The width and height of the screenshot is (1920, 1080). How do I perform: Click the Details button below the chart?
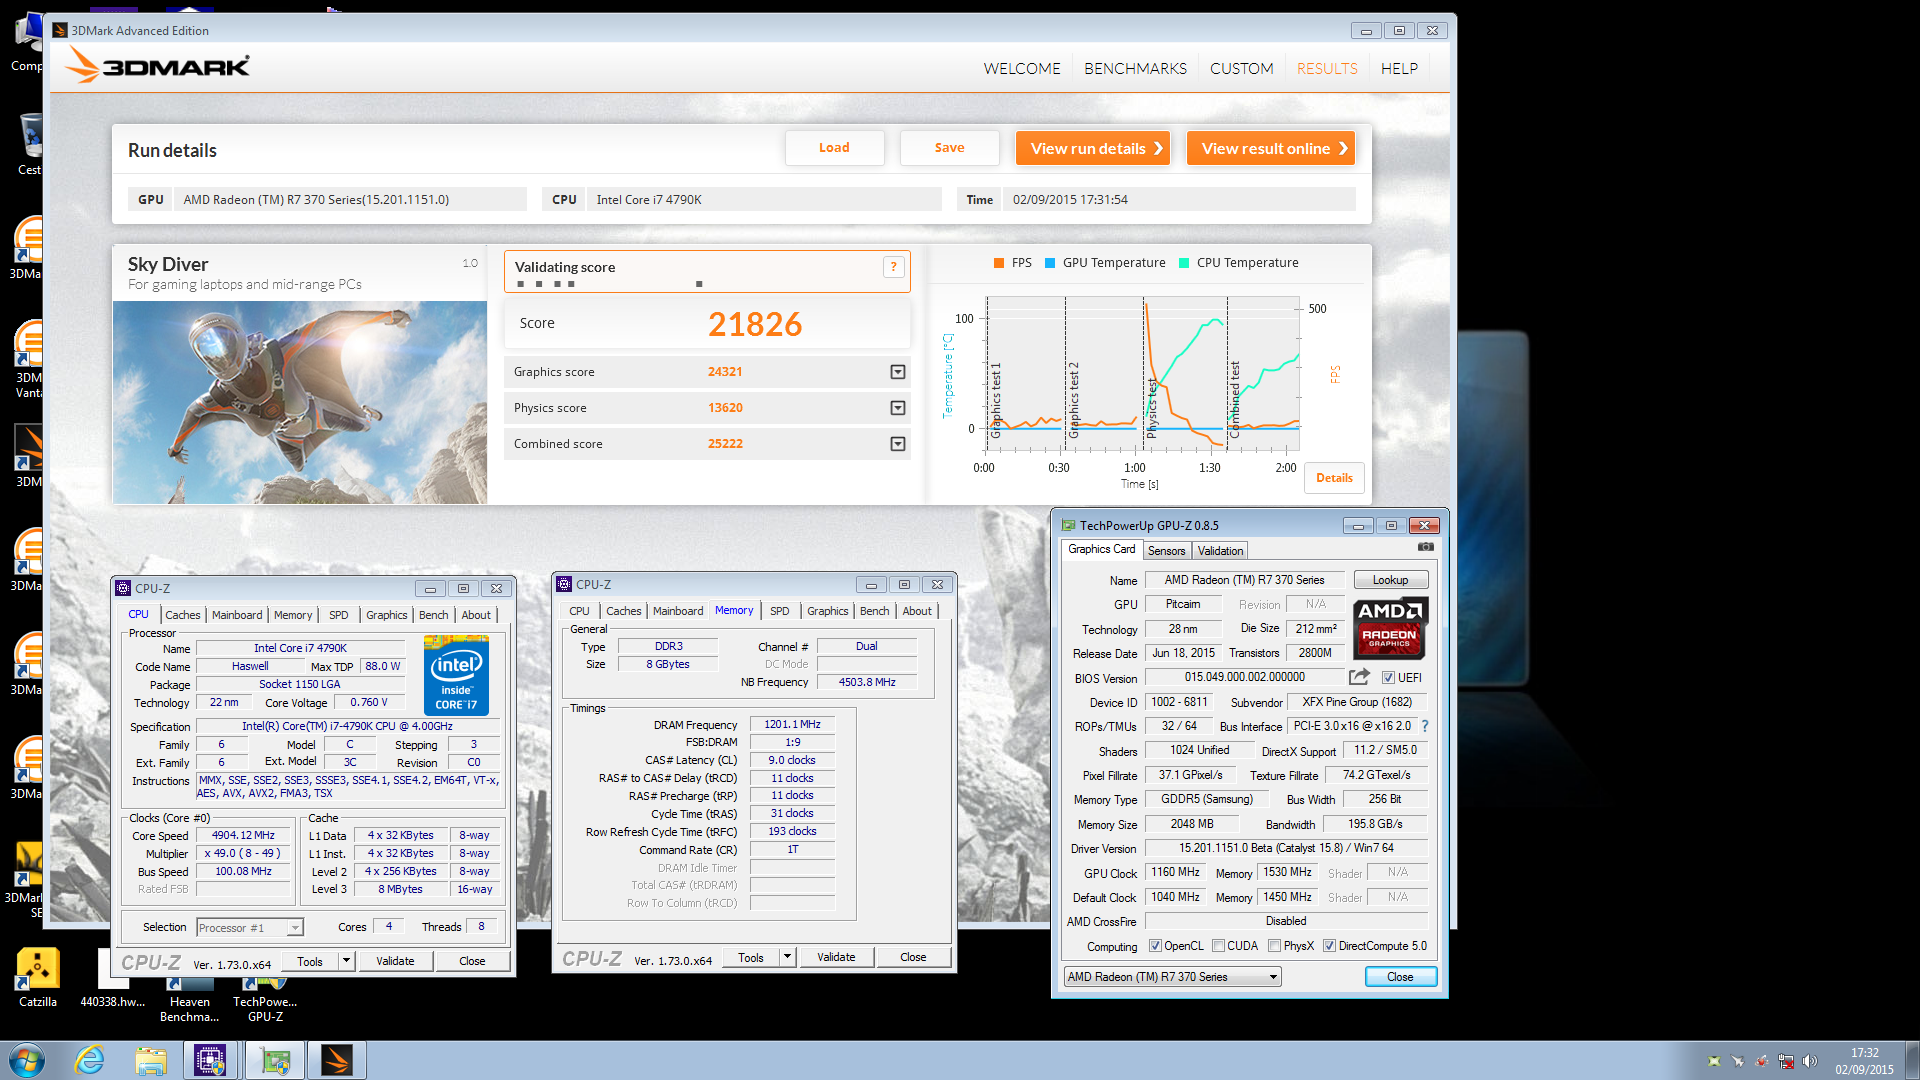click(1334, 478)
